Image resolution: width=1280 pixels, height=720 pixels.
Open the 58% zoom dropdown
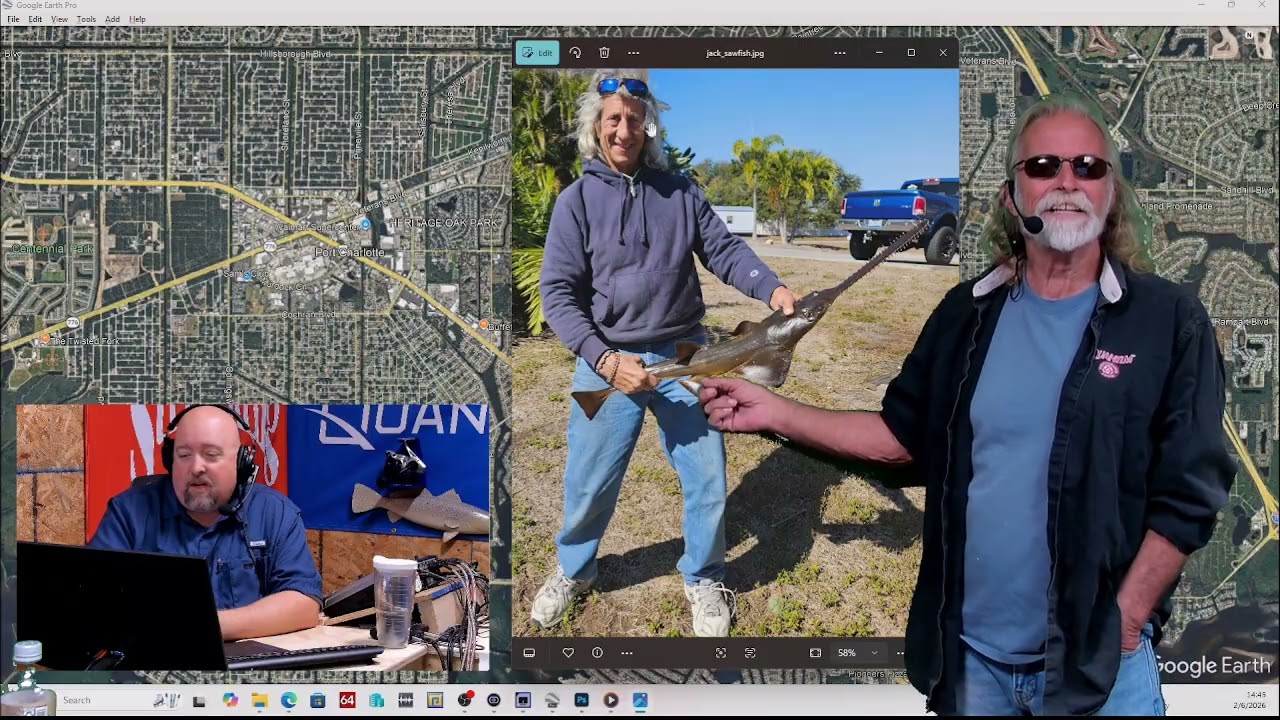(x=858, y=653)
